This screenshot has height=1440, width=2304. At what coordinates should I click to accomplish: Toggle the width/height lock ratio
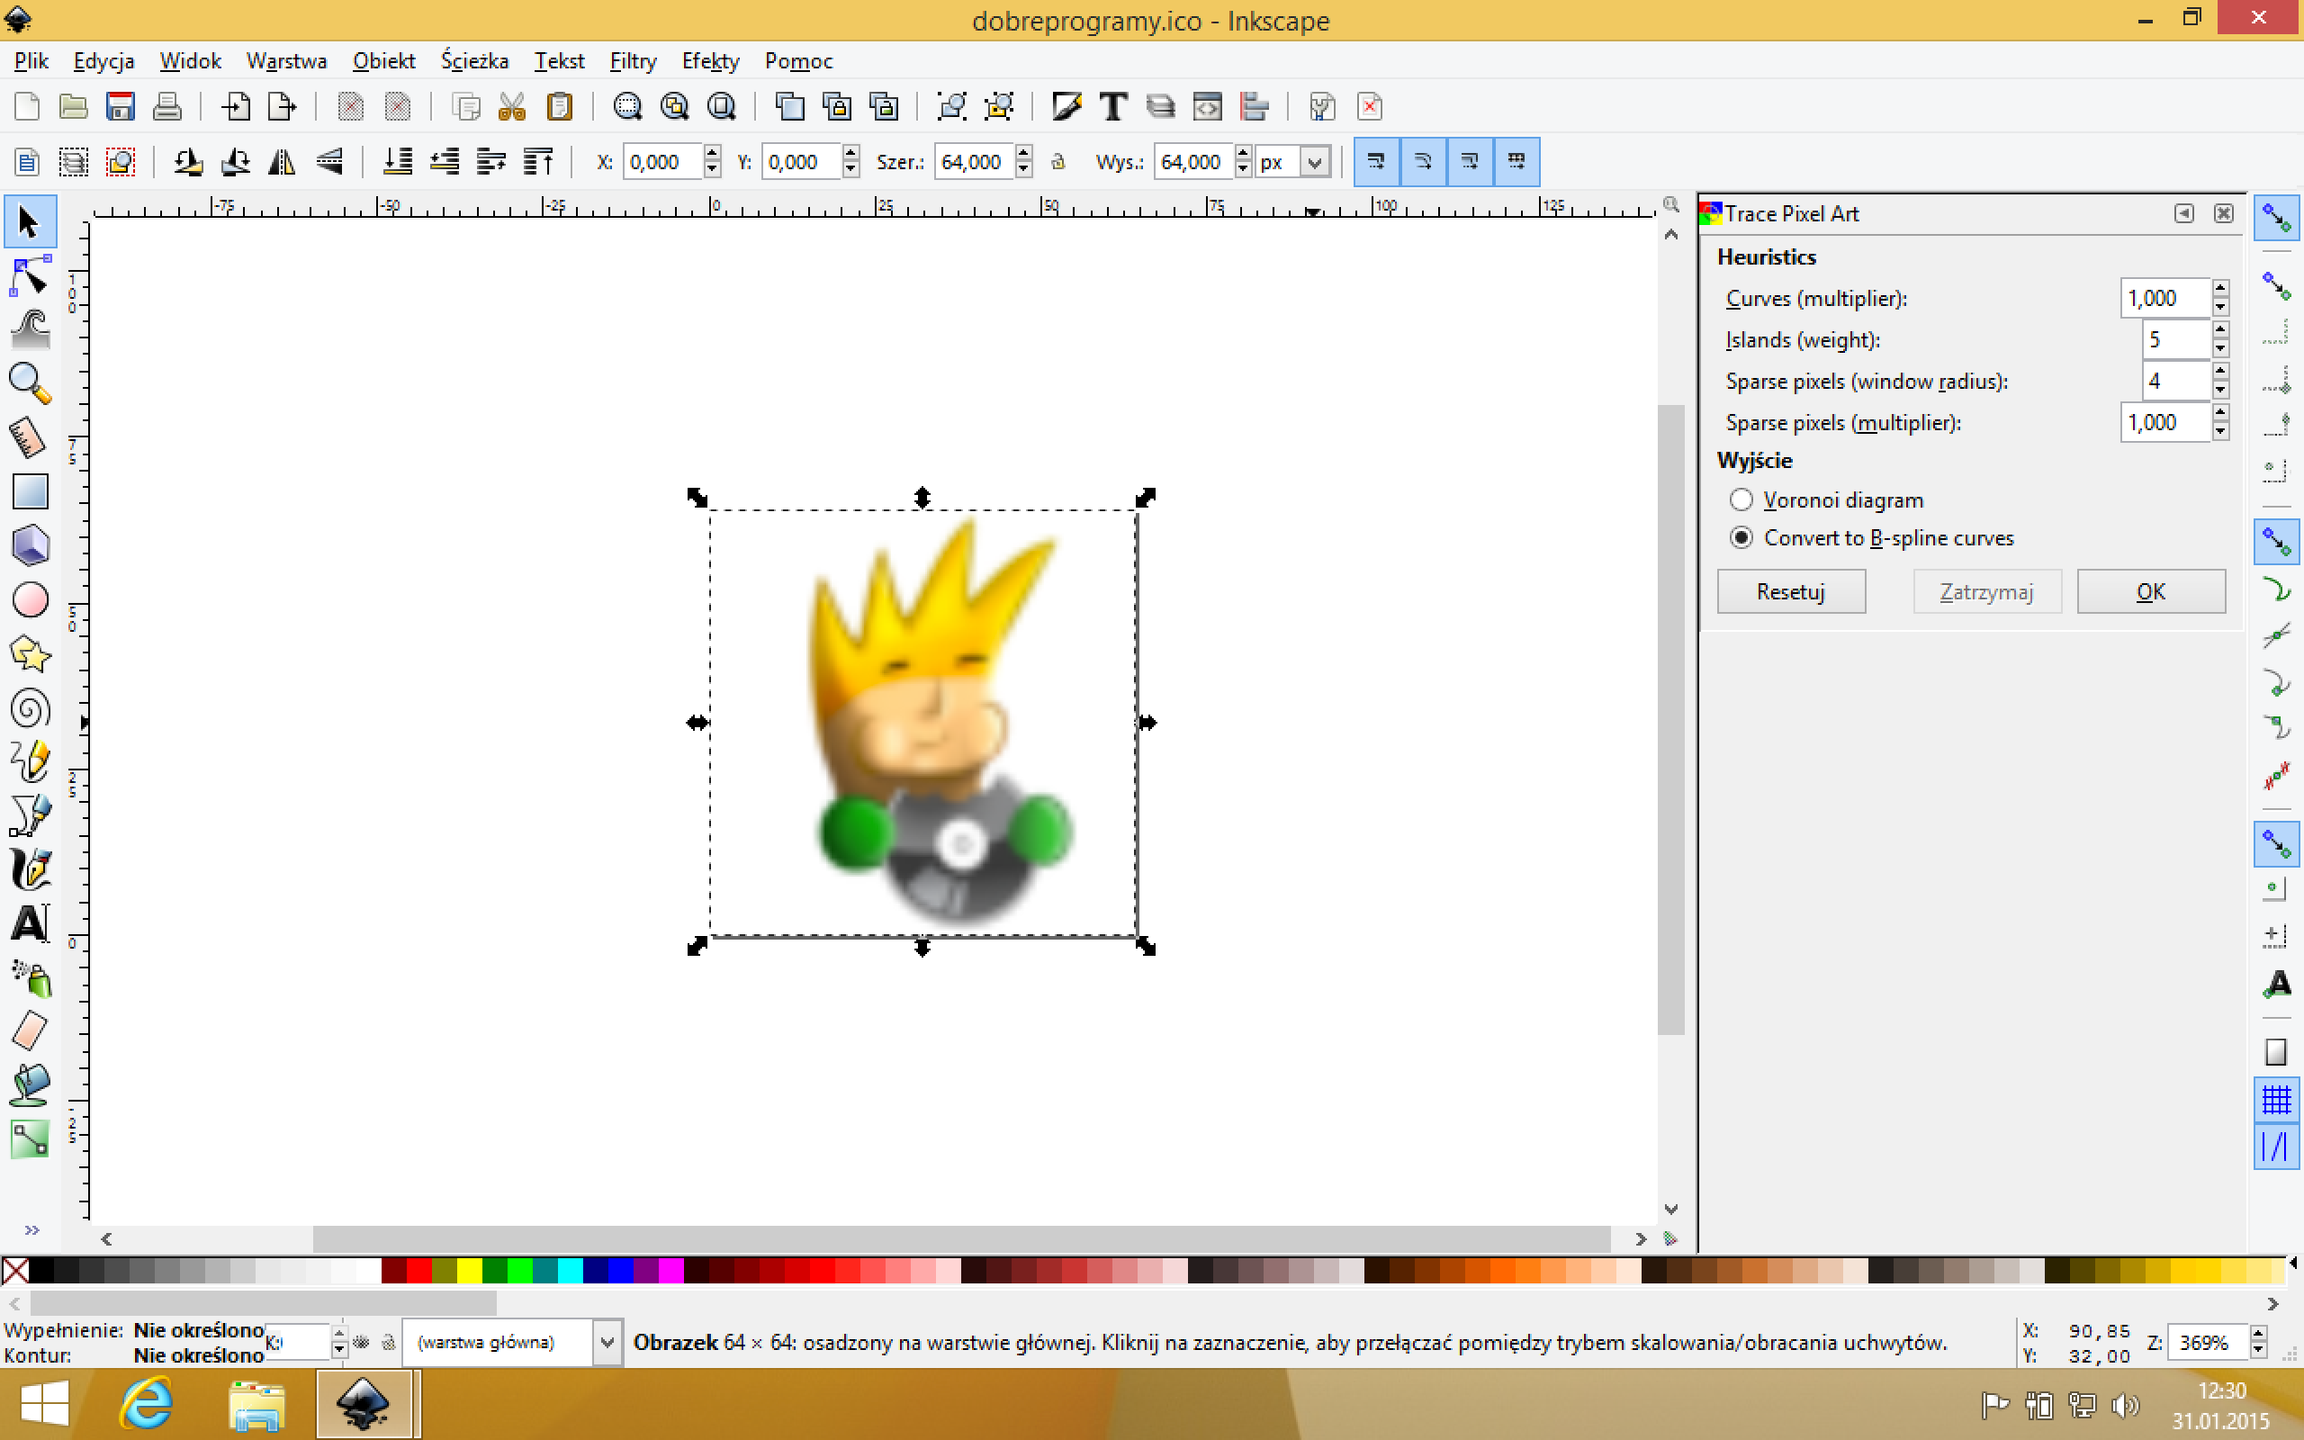1058,162
